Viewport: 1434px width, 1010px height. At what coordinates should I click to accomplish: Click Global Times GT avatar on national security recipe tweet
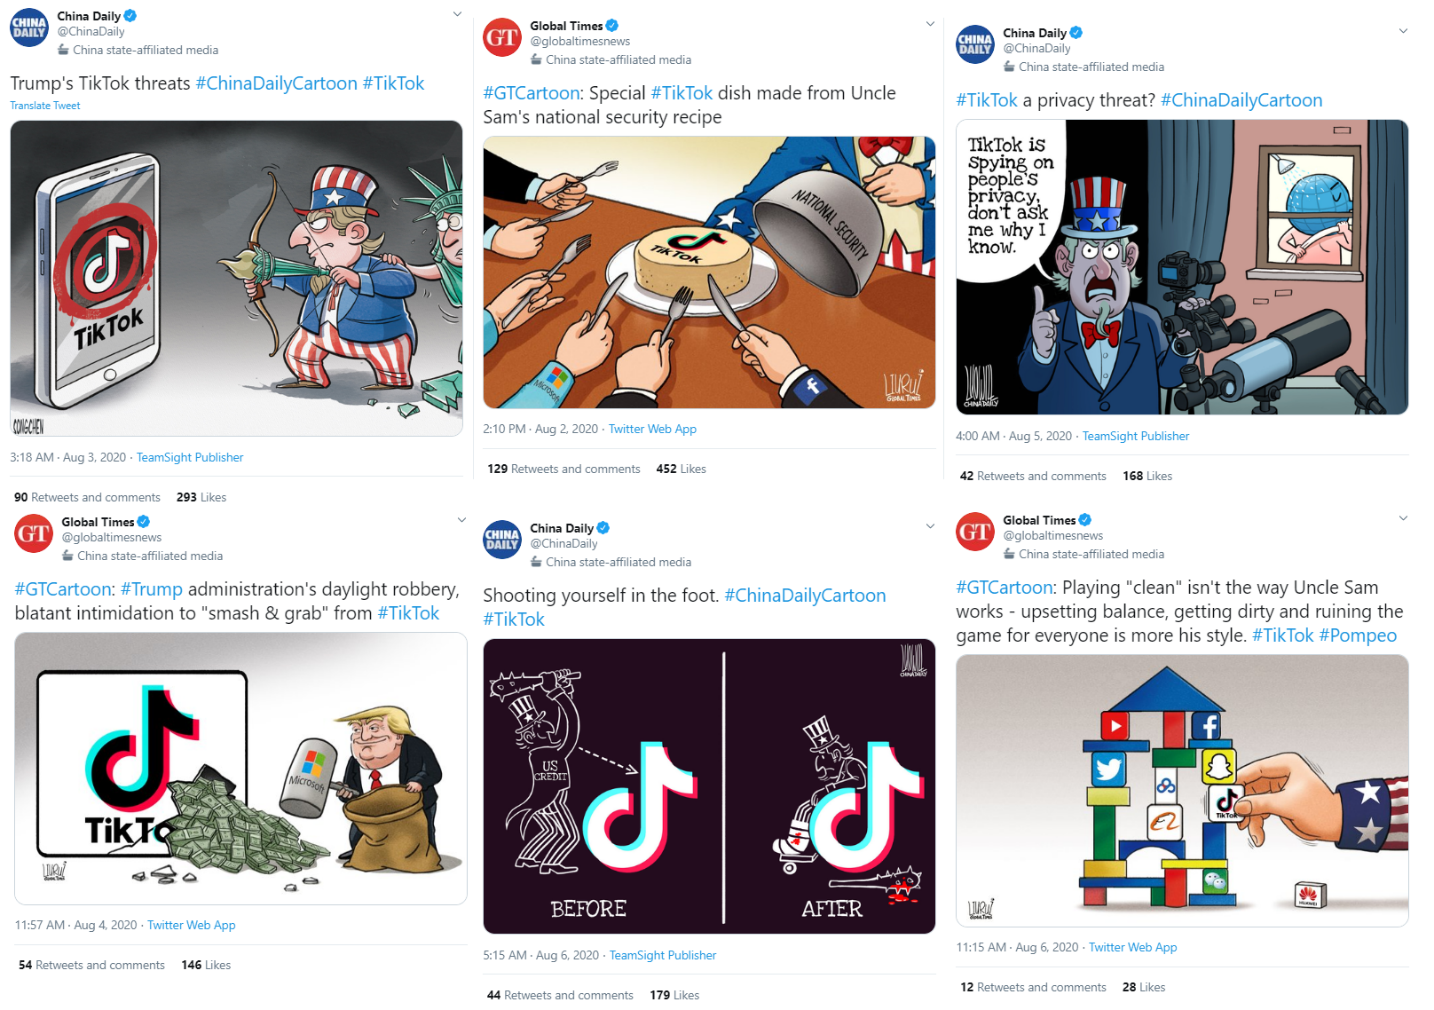pyautogui.click(x=502, y=38)
